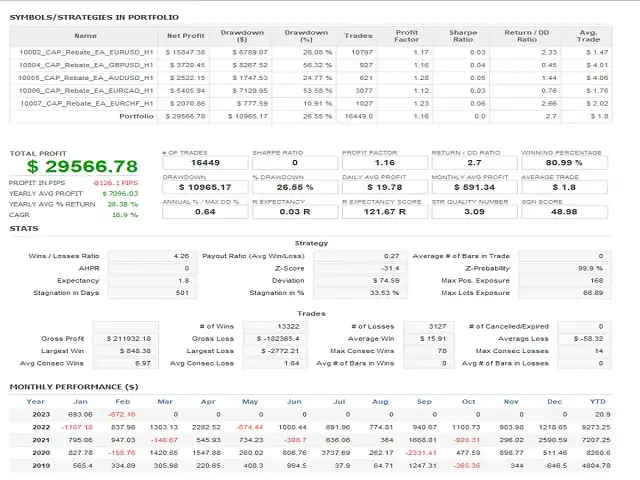Click the STATS section heading

coord(24,229)
